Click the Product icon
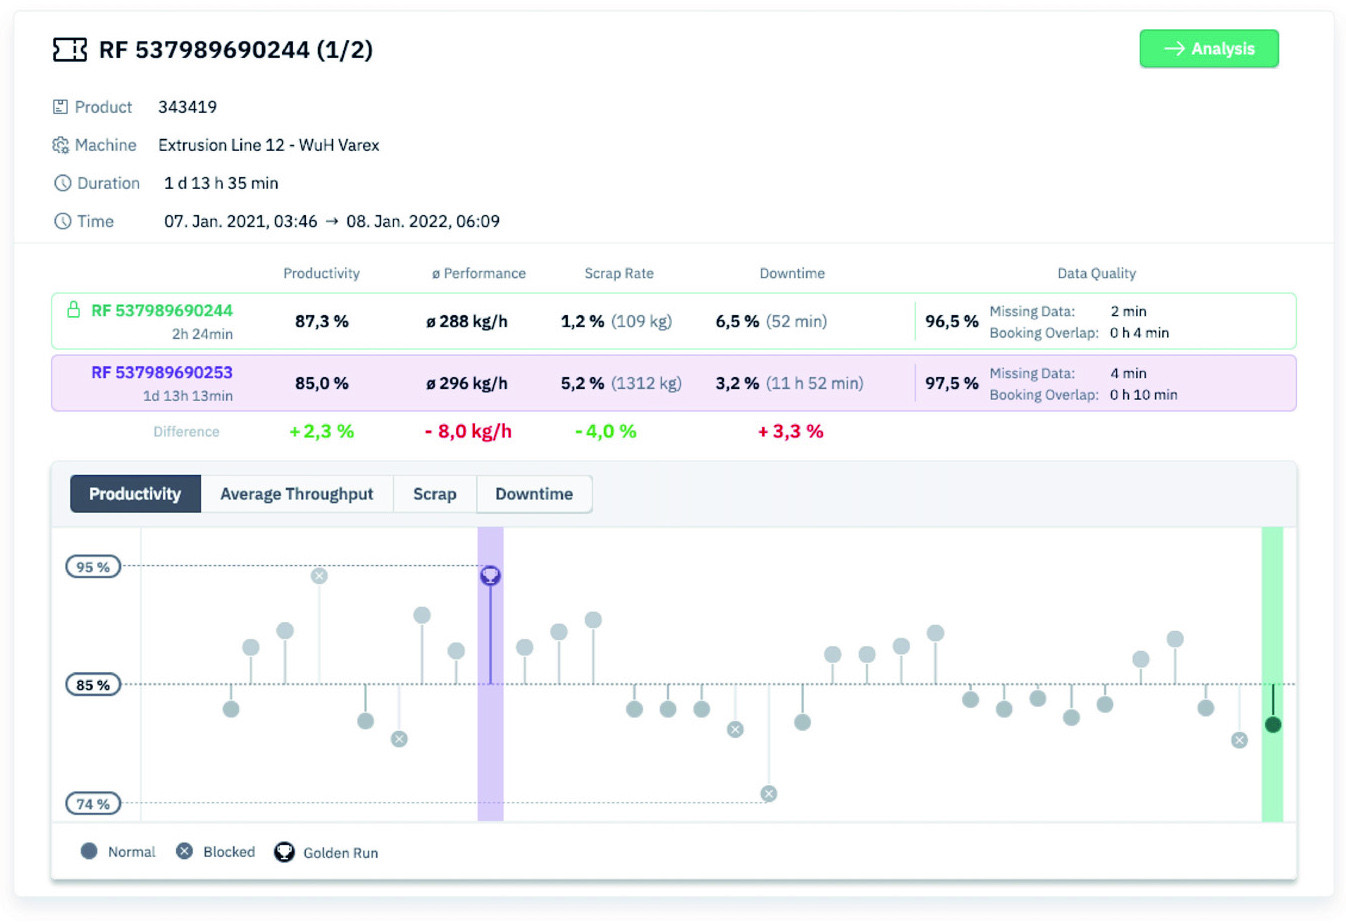 click(61, 107)
